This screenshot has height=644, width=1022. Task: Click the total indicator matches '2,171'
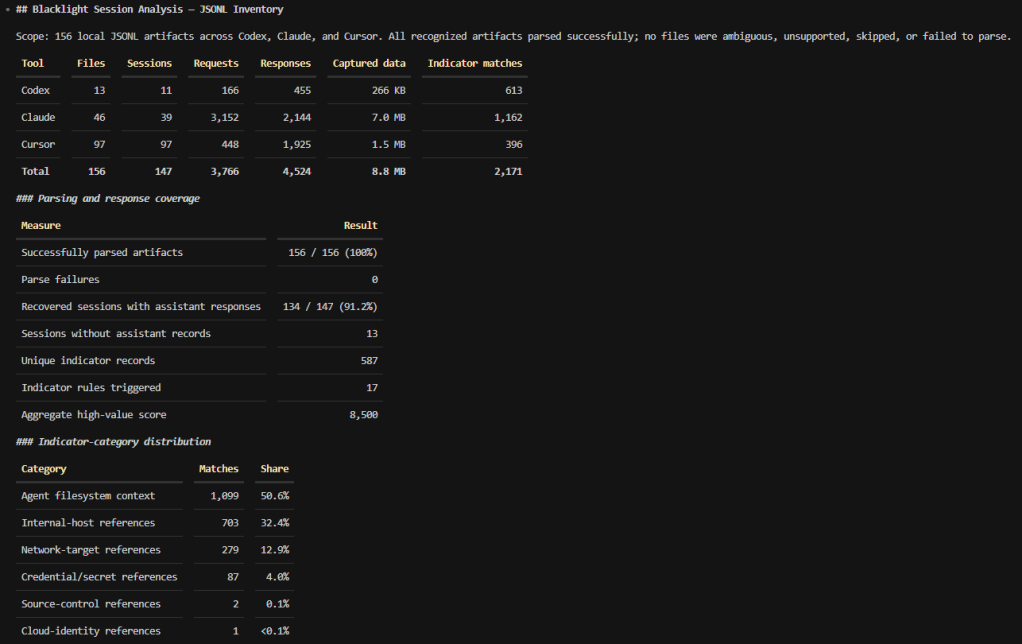click(508, 171)
